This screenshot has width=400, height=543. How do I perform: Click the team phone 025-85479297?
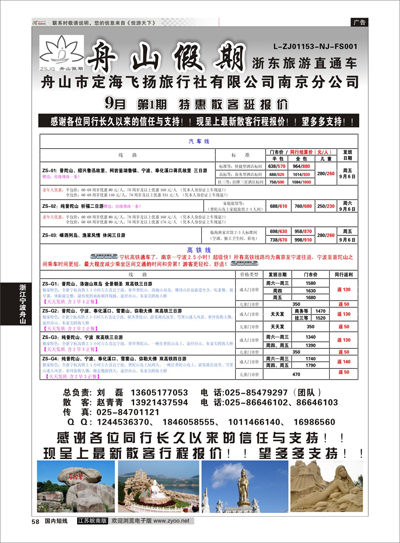click(x=256, y=392)
